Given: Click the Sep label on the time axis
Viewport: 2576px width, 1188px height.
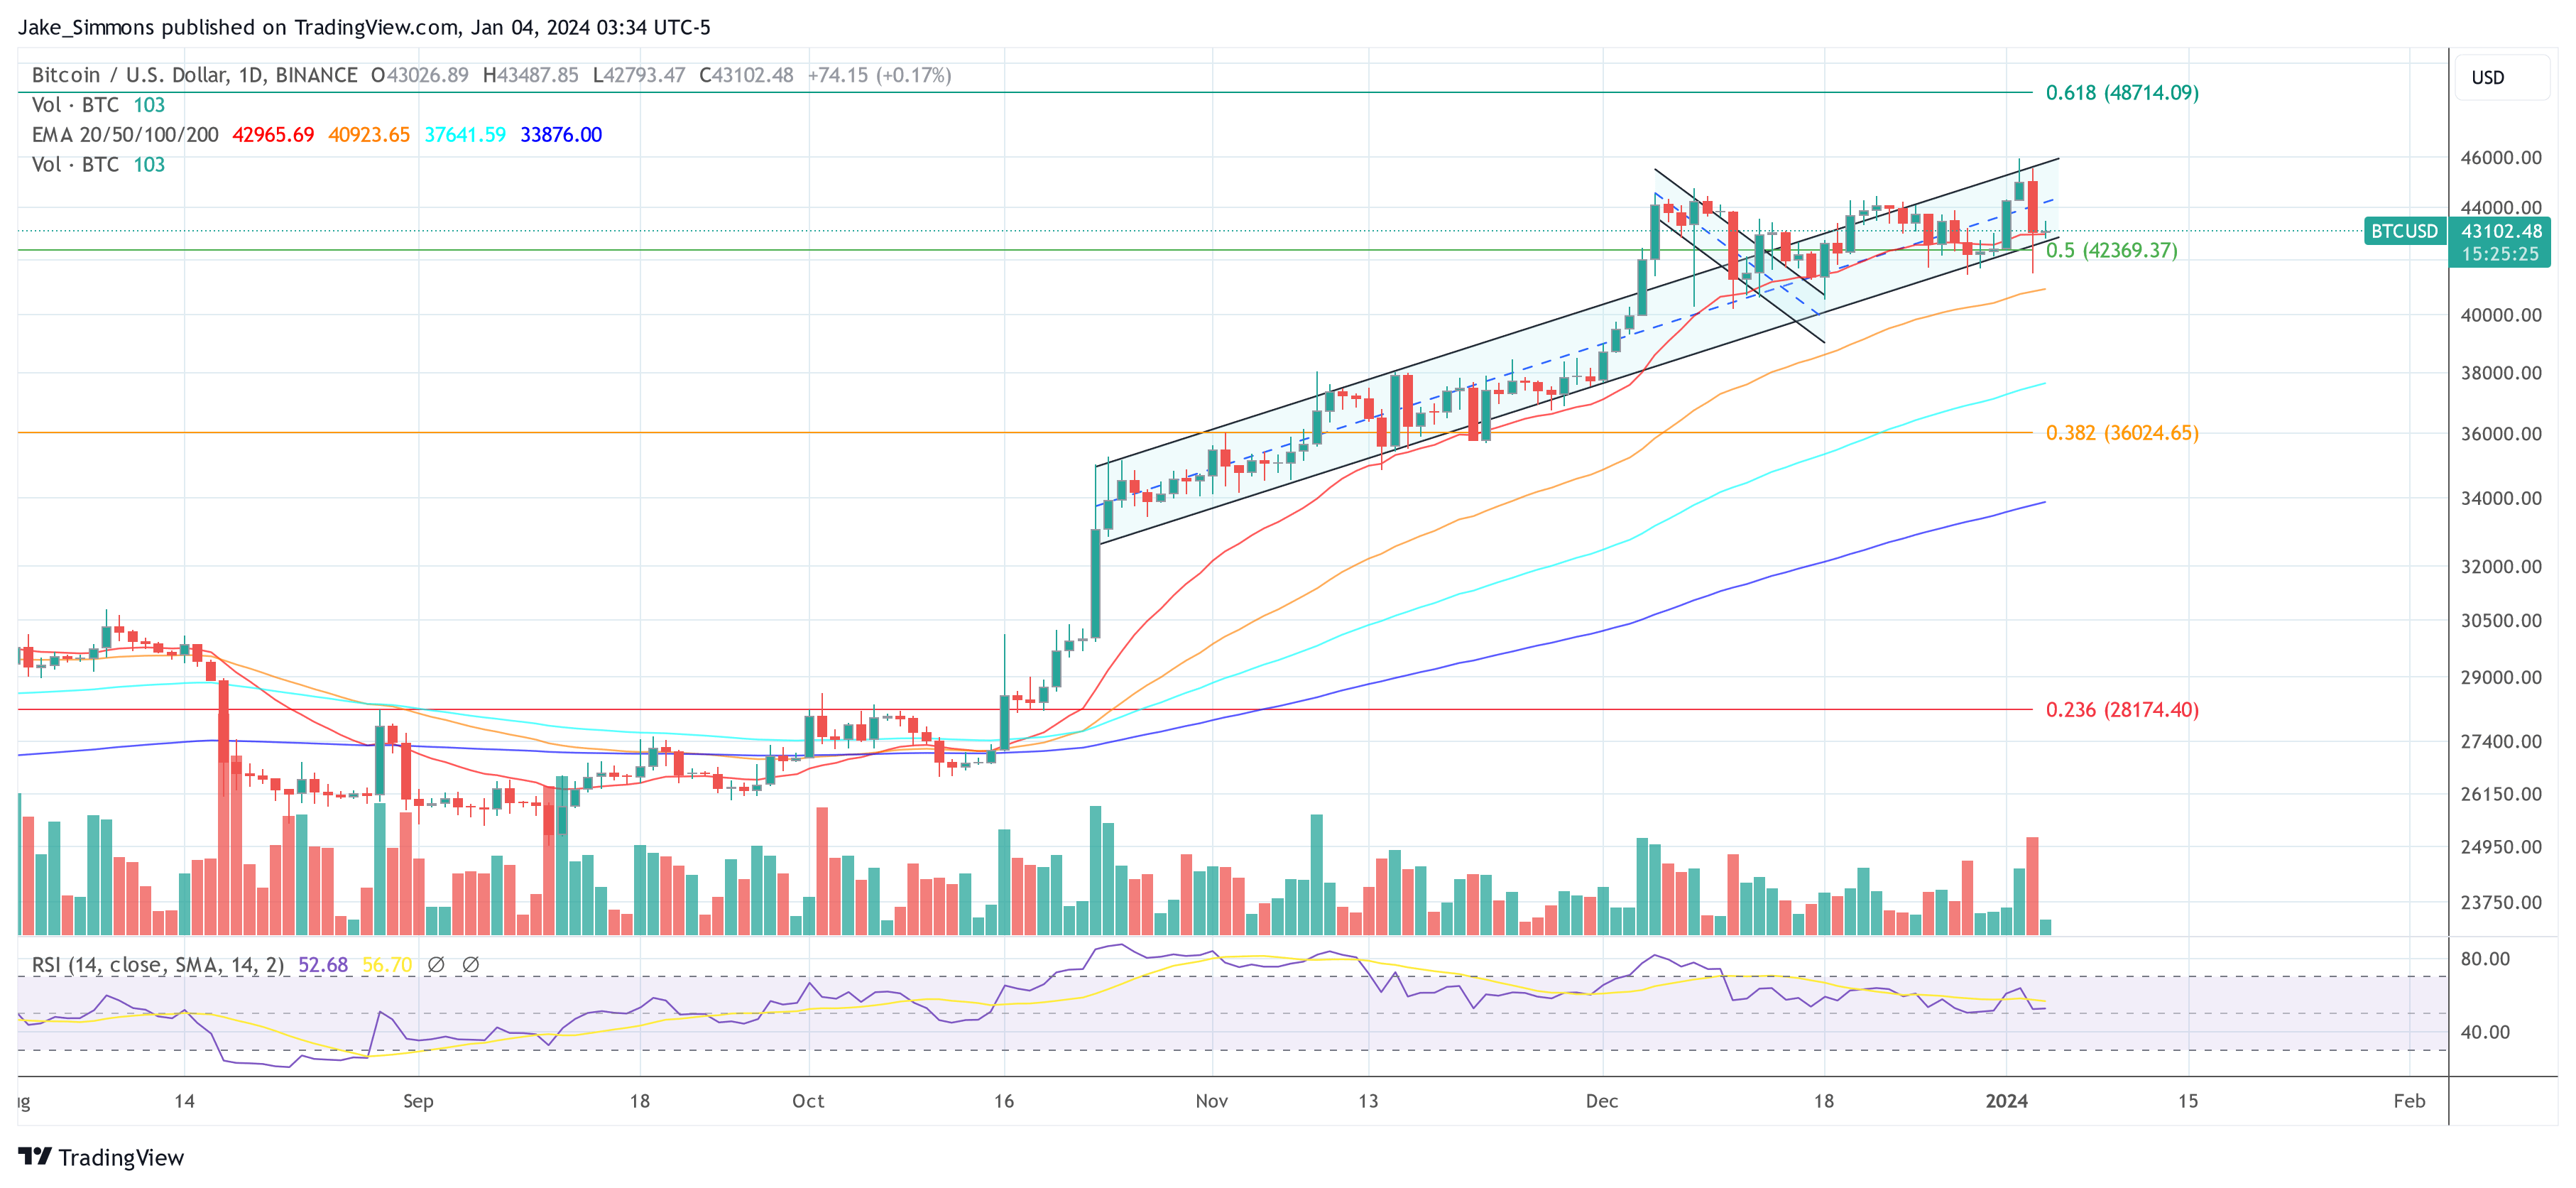Looking at the screenshot, I should coord(418,1101).
